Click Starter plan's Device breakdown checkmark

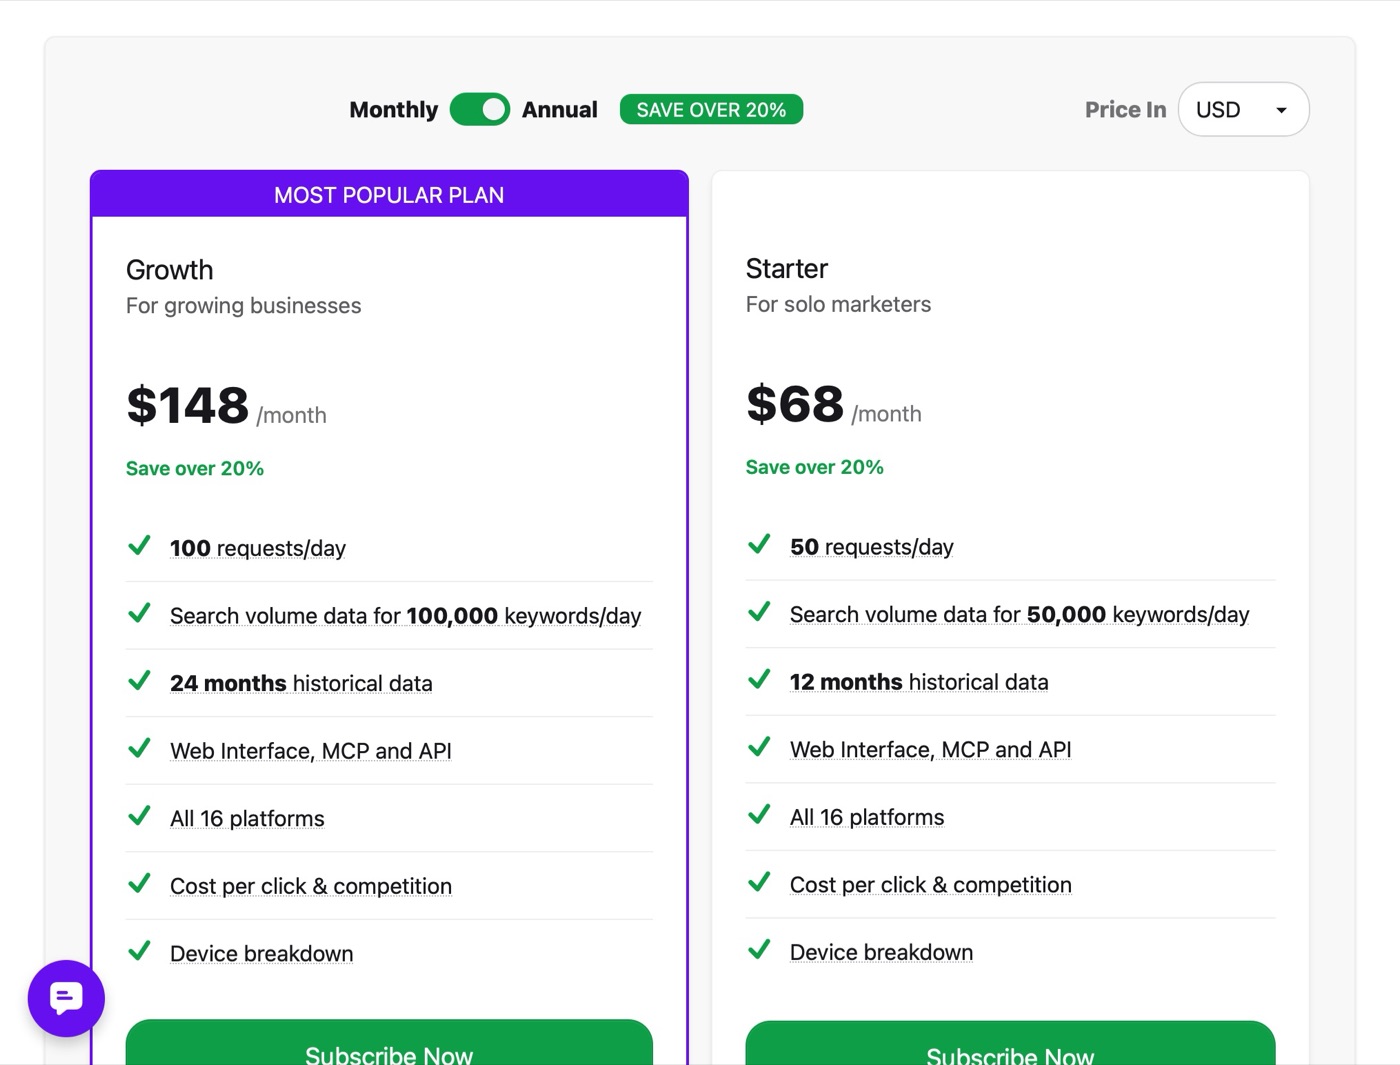759,950
